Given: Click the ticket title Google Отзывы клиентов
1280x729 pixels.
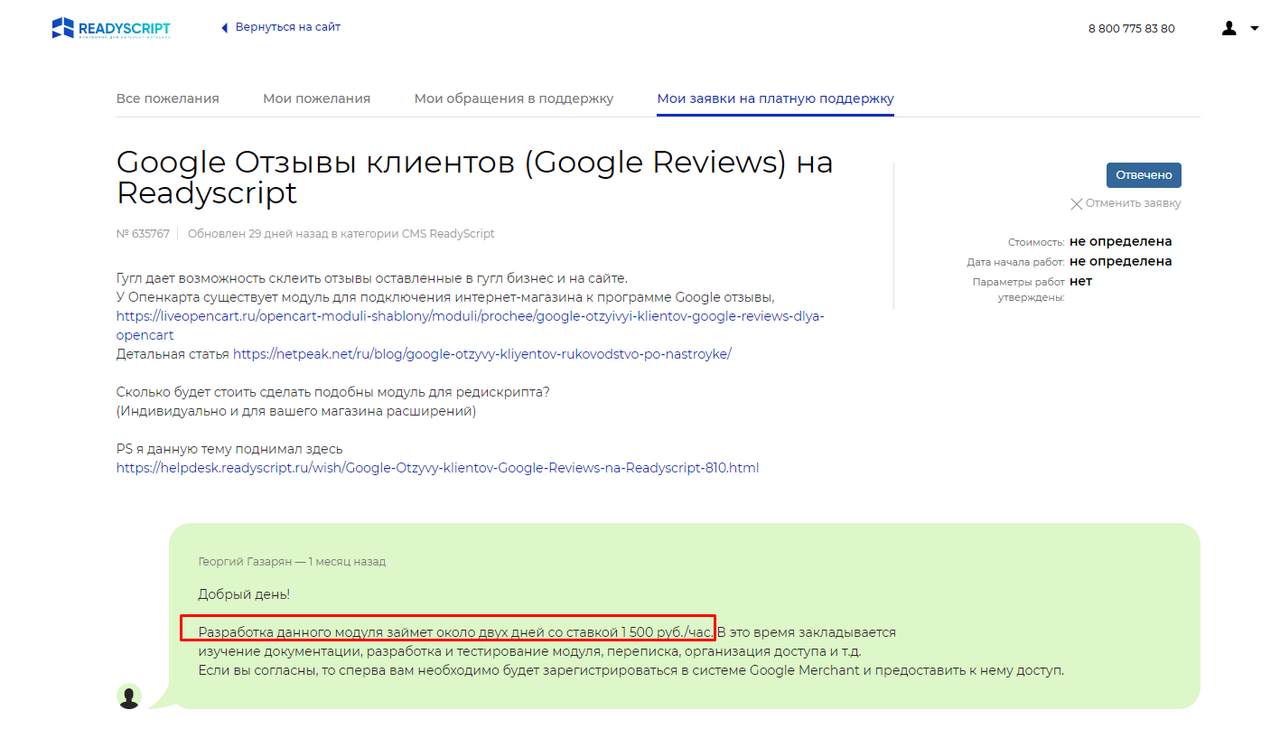Looking at the screenshot, I should click(475, 177).
